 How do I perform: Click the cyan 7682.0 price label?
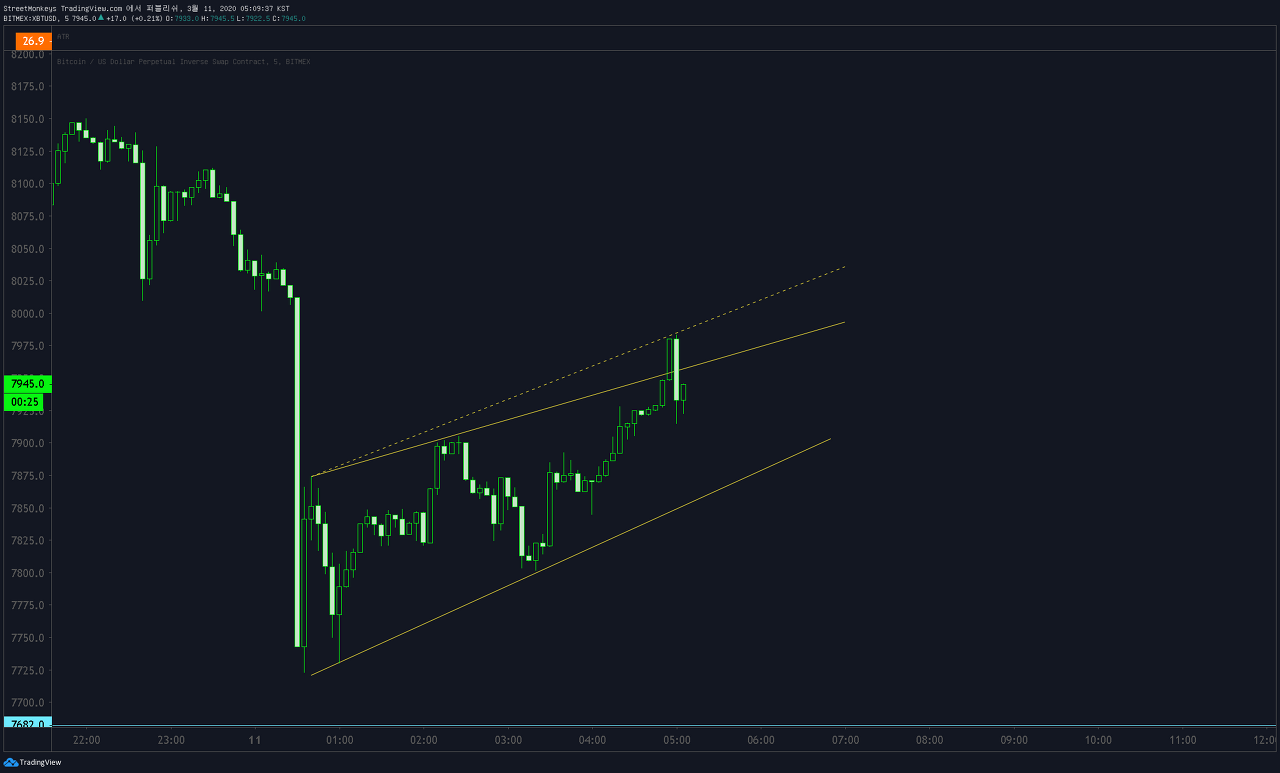pyautogui.click(x=27, y=723)
